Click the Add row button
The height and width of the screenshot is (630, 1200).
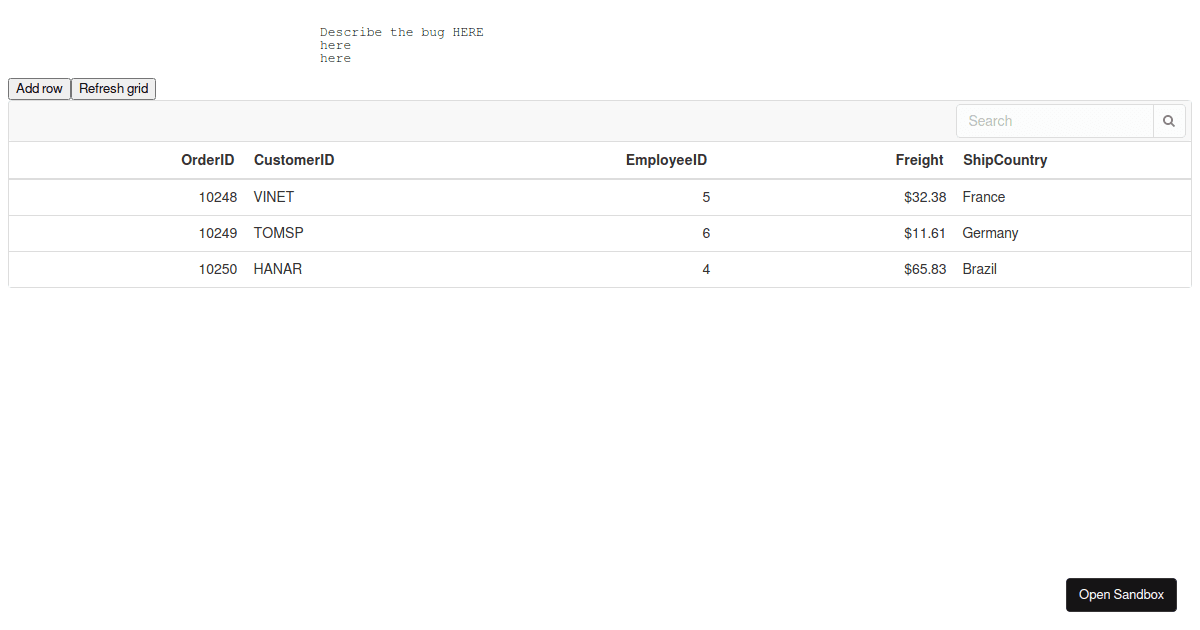click(x=40, y=89)
